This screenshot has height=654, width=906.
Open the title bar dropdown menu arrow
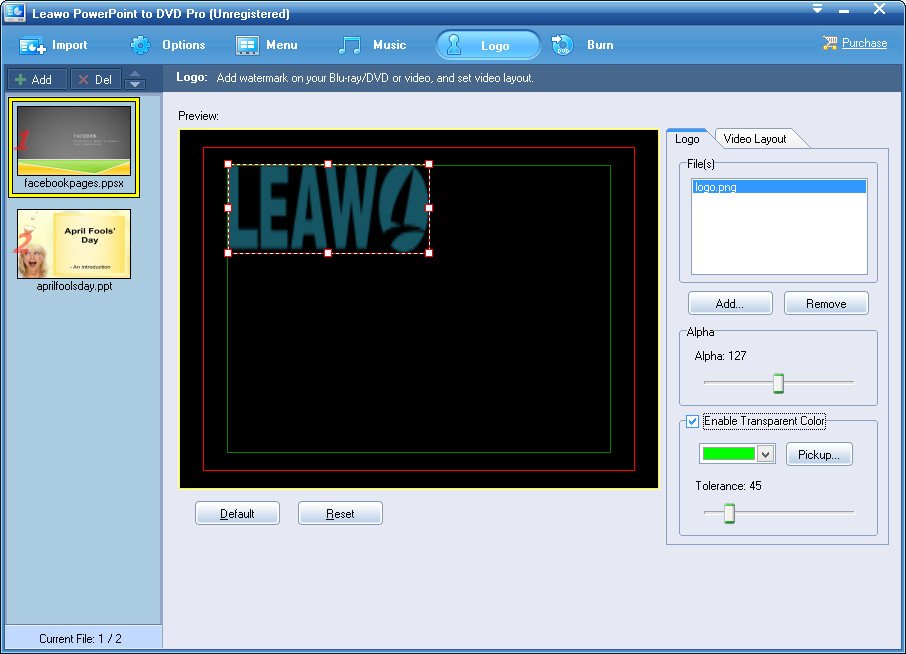click(x=817, y=9)
